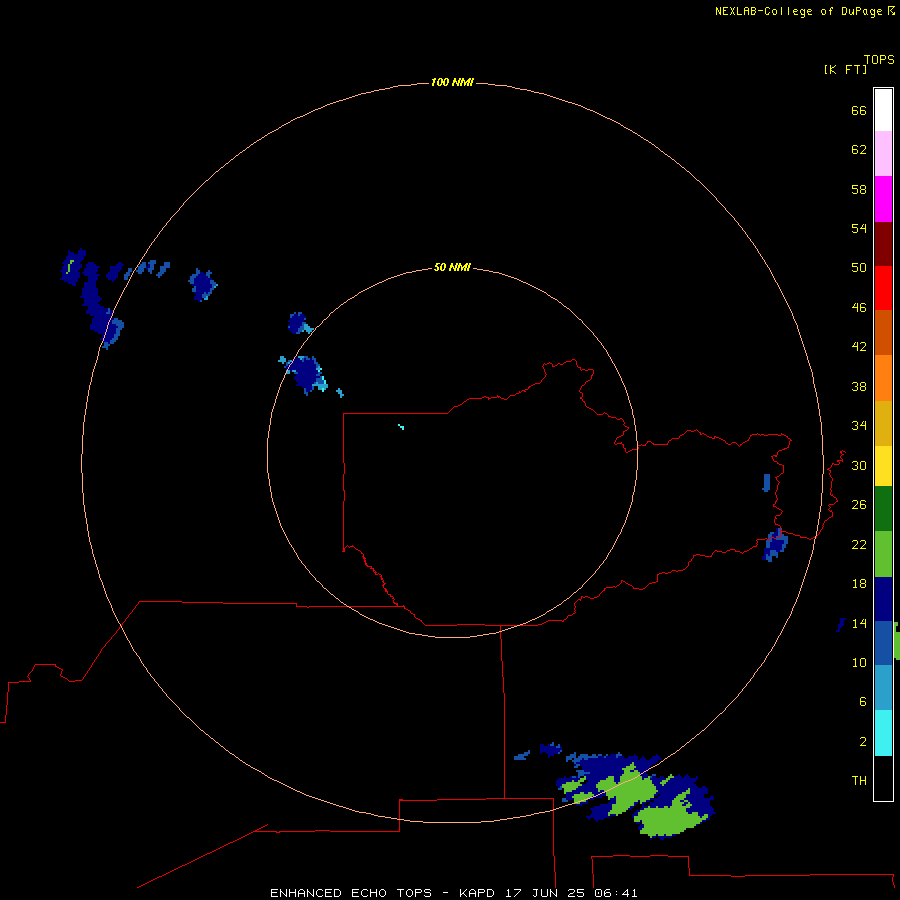Screen dimensions: 900x900
Task: Click the 'NEXLAB-College of DuPage' credit text
Action: 798,11
